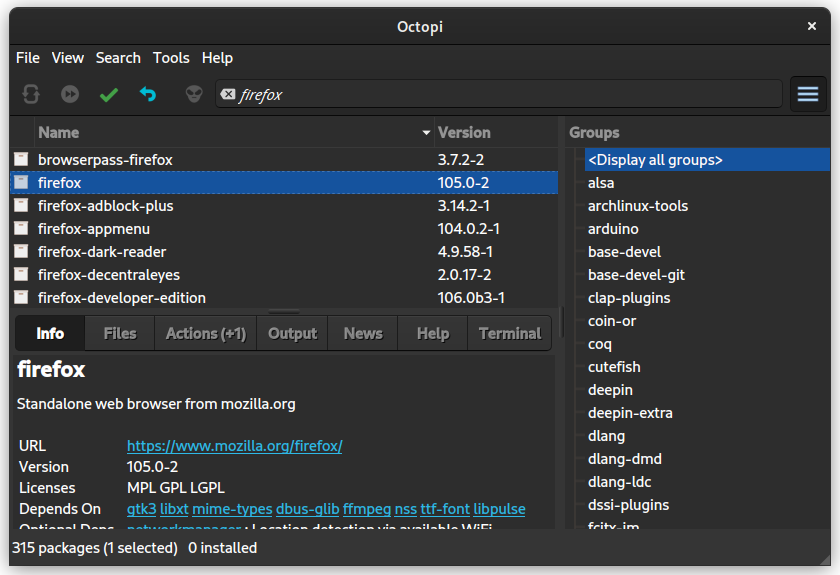840x575 pixels.
Task: Open the hamburger menu button
Action: pyautogui.click(x=808, y=94)
